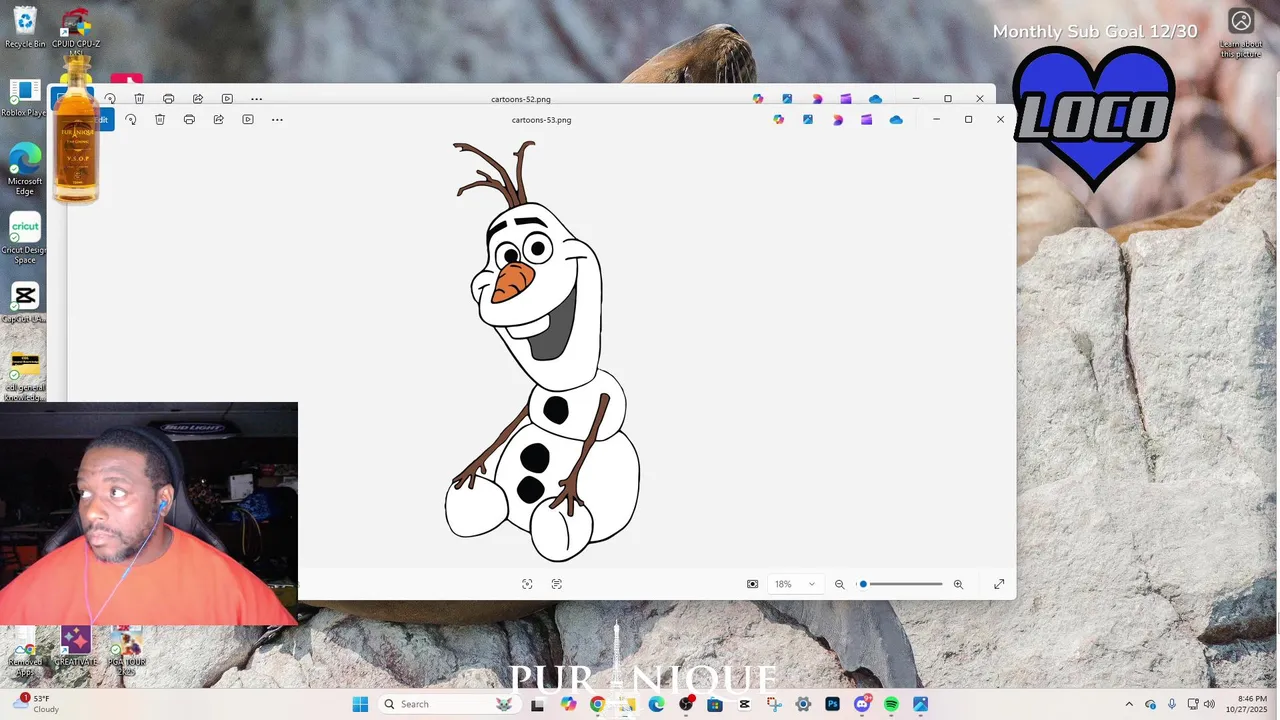Open CapCut from the taskbar
Image resolution: width=1280 pixels, height=720 pixels.
(744, 704)
